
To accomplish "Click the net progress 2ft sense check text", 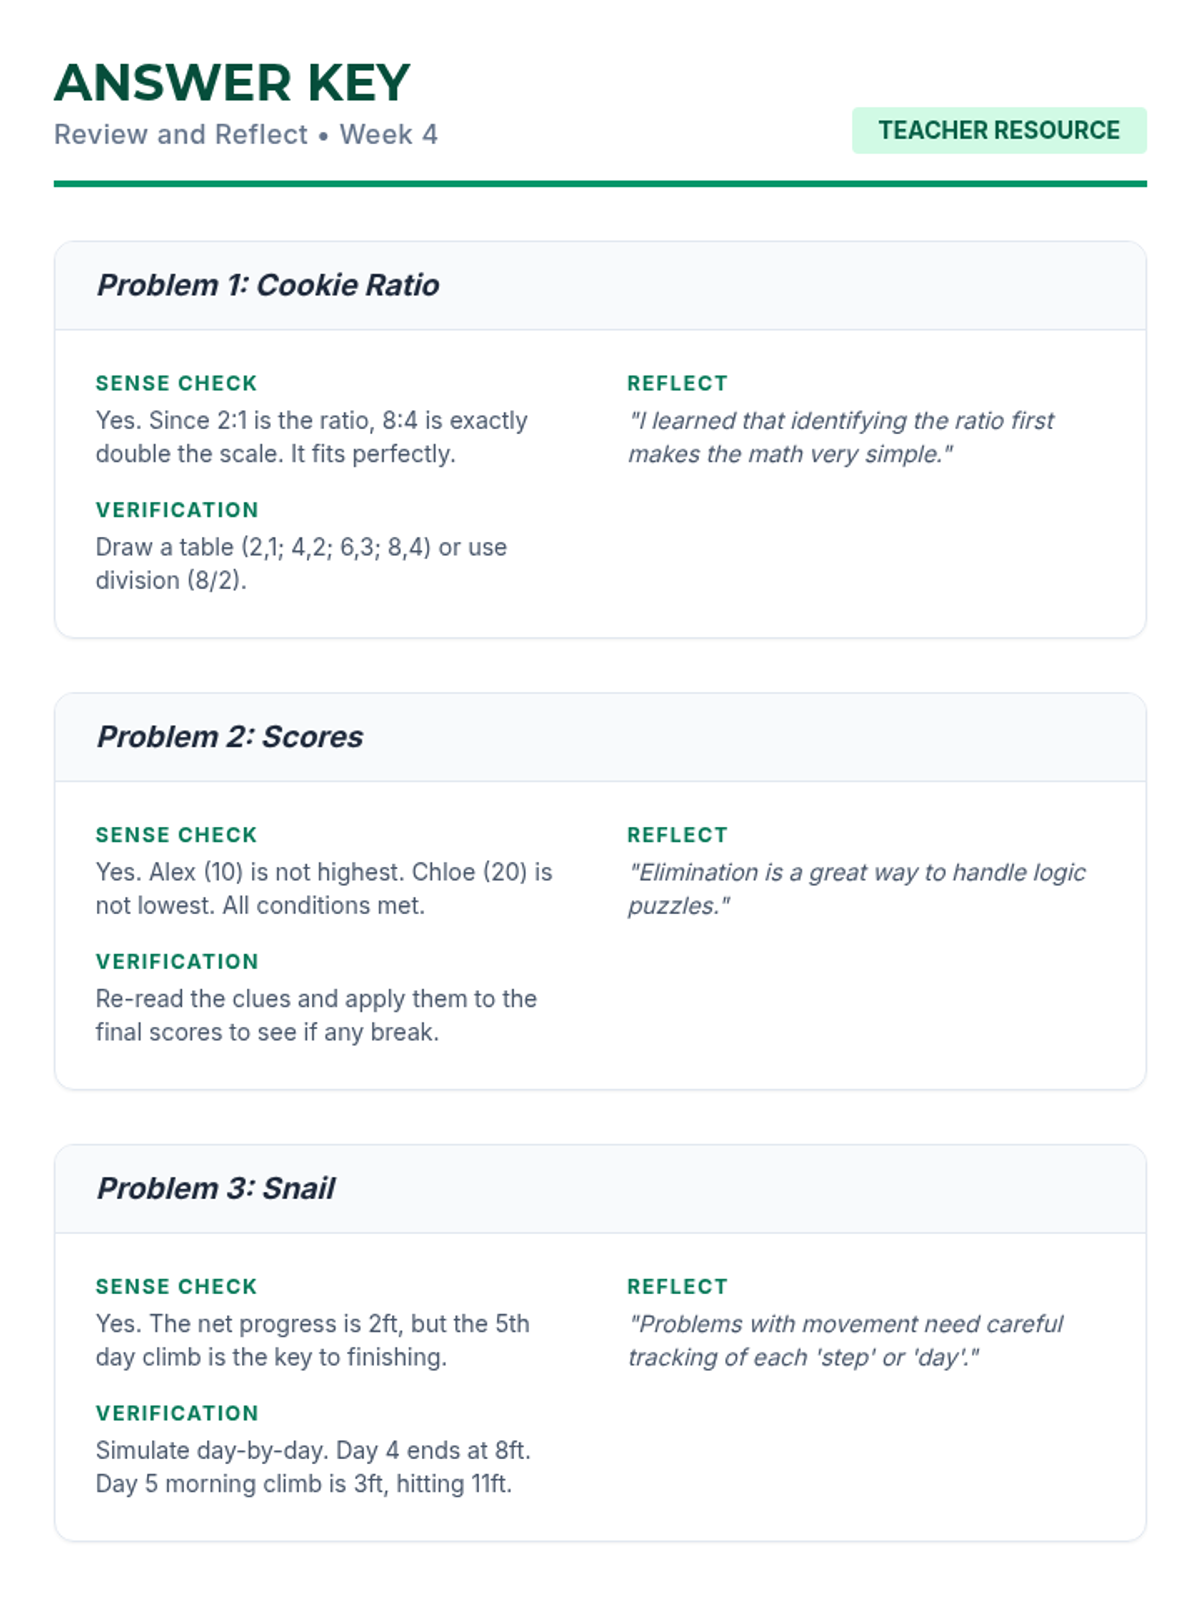I will click(312, 1341).
